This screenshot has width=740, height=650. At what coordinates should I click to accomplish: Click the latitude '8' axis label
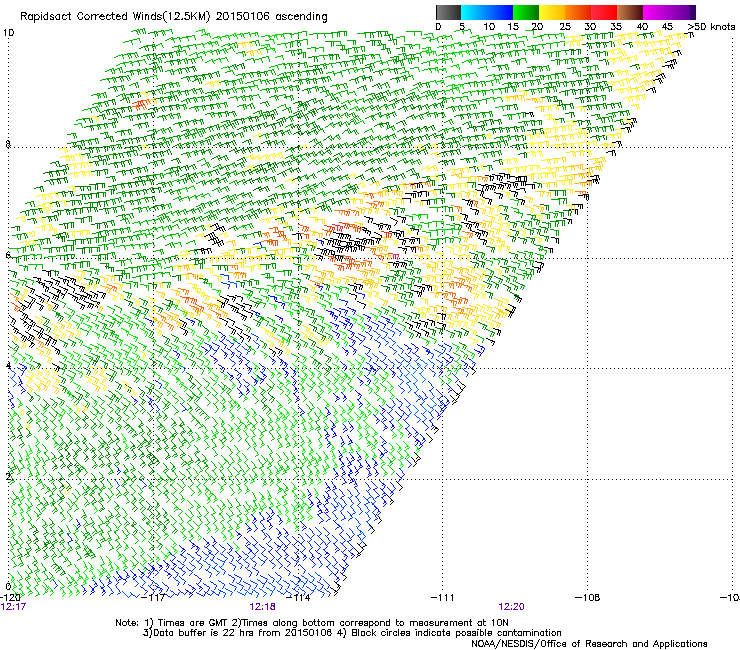tap(8, 144)
